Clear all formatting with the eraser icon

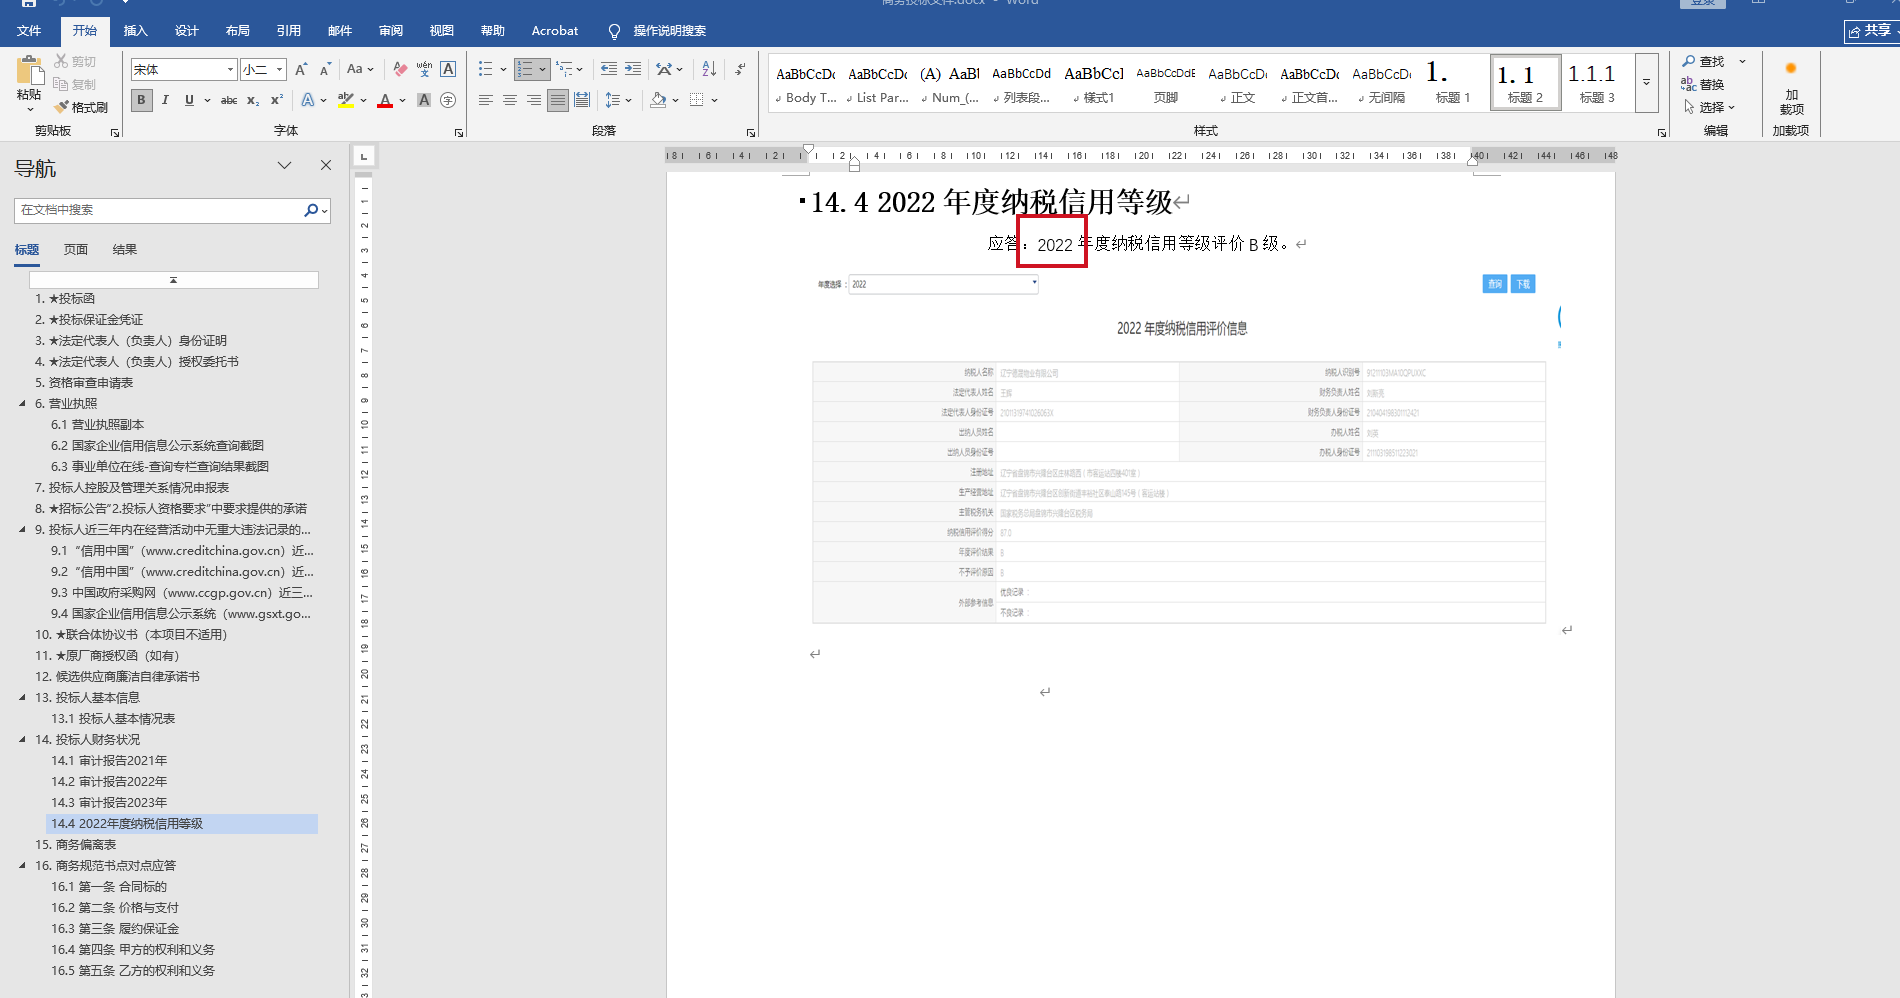coord(400,69)
